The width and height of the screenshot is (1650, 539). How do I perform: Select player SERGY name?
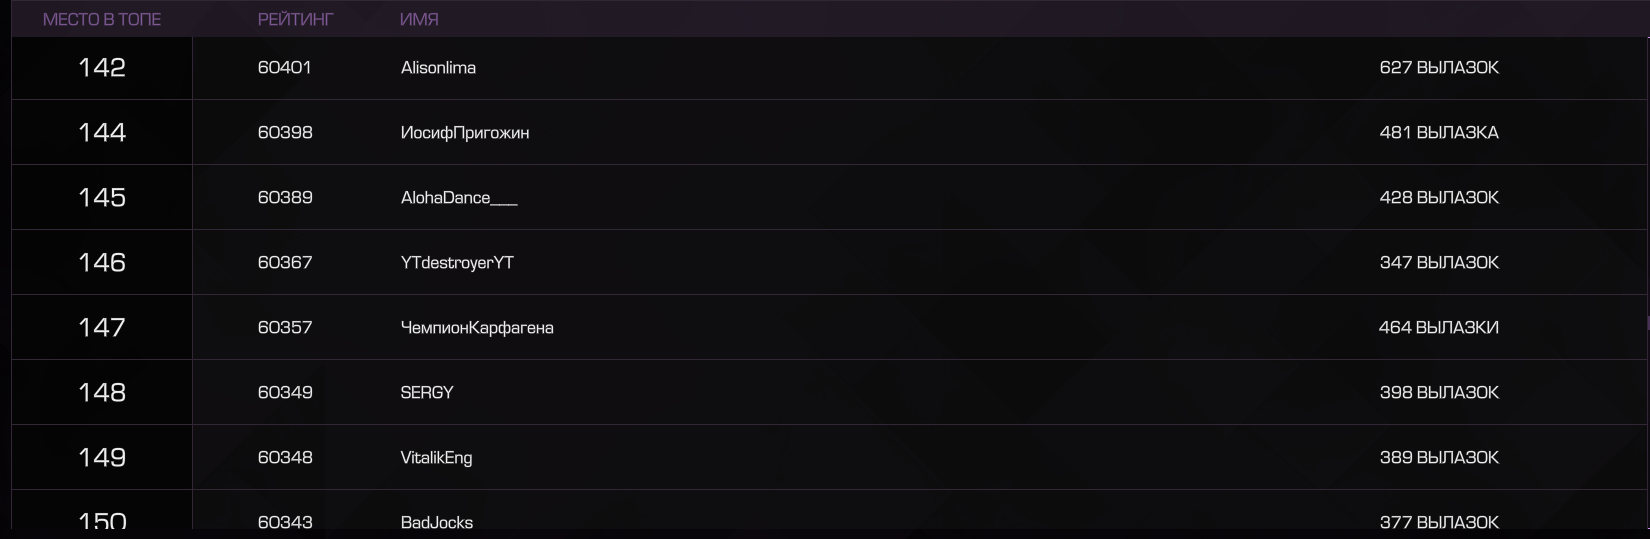pos(427,393)
